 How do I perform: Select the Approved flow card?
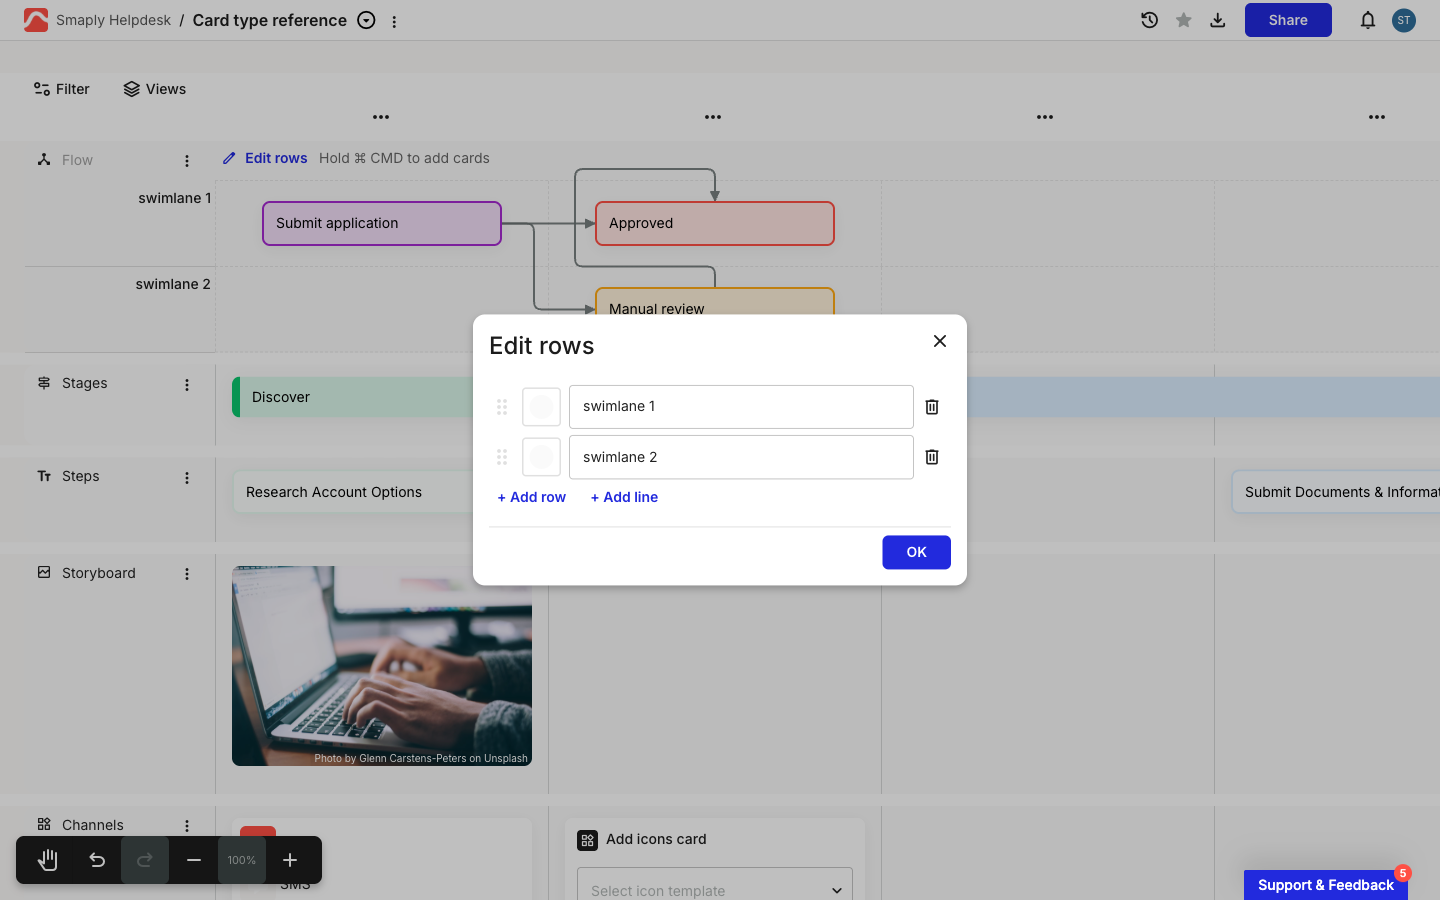pos(715,223)
